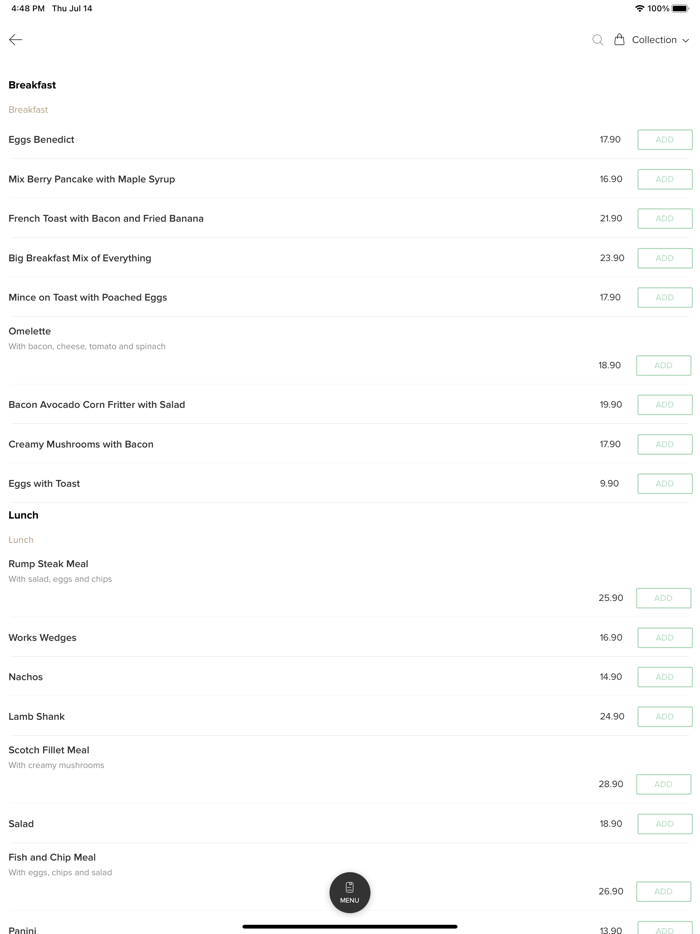Open the floating MENU button
Image resolution: width=700 pixels, height=934 pixels.
tap(350, 892)
